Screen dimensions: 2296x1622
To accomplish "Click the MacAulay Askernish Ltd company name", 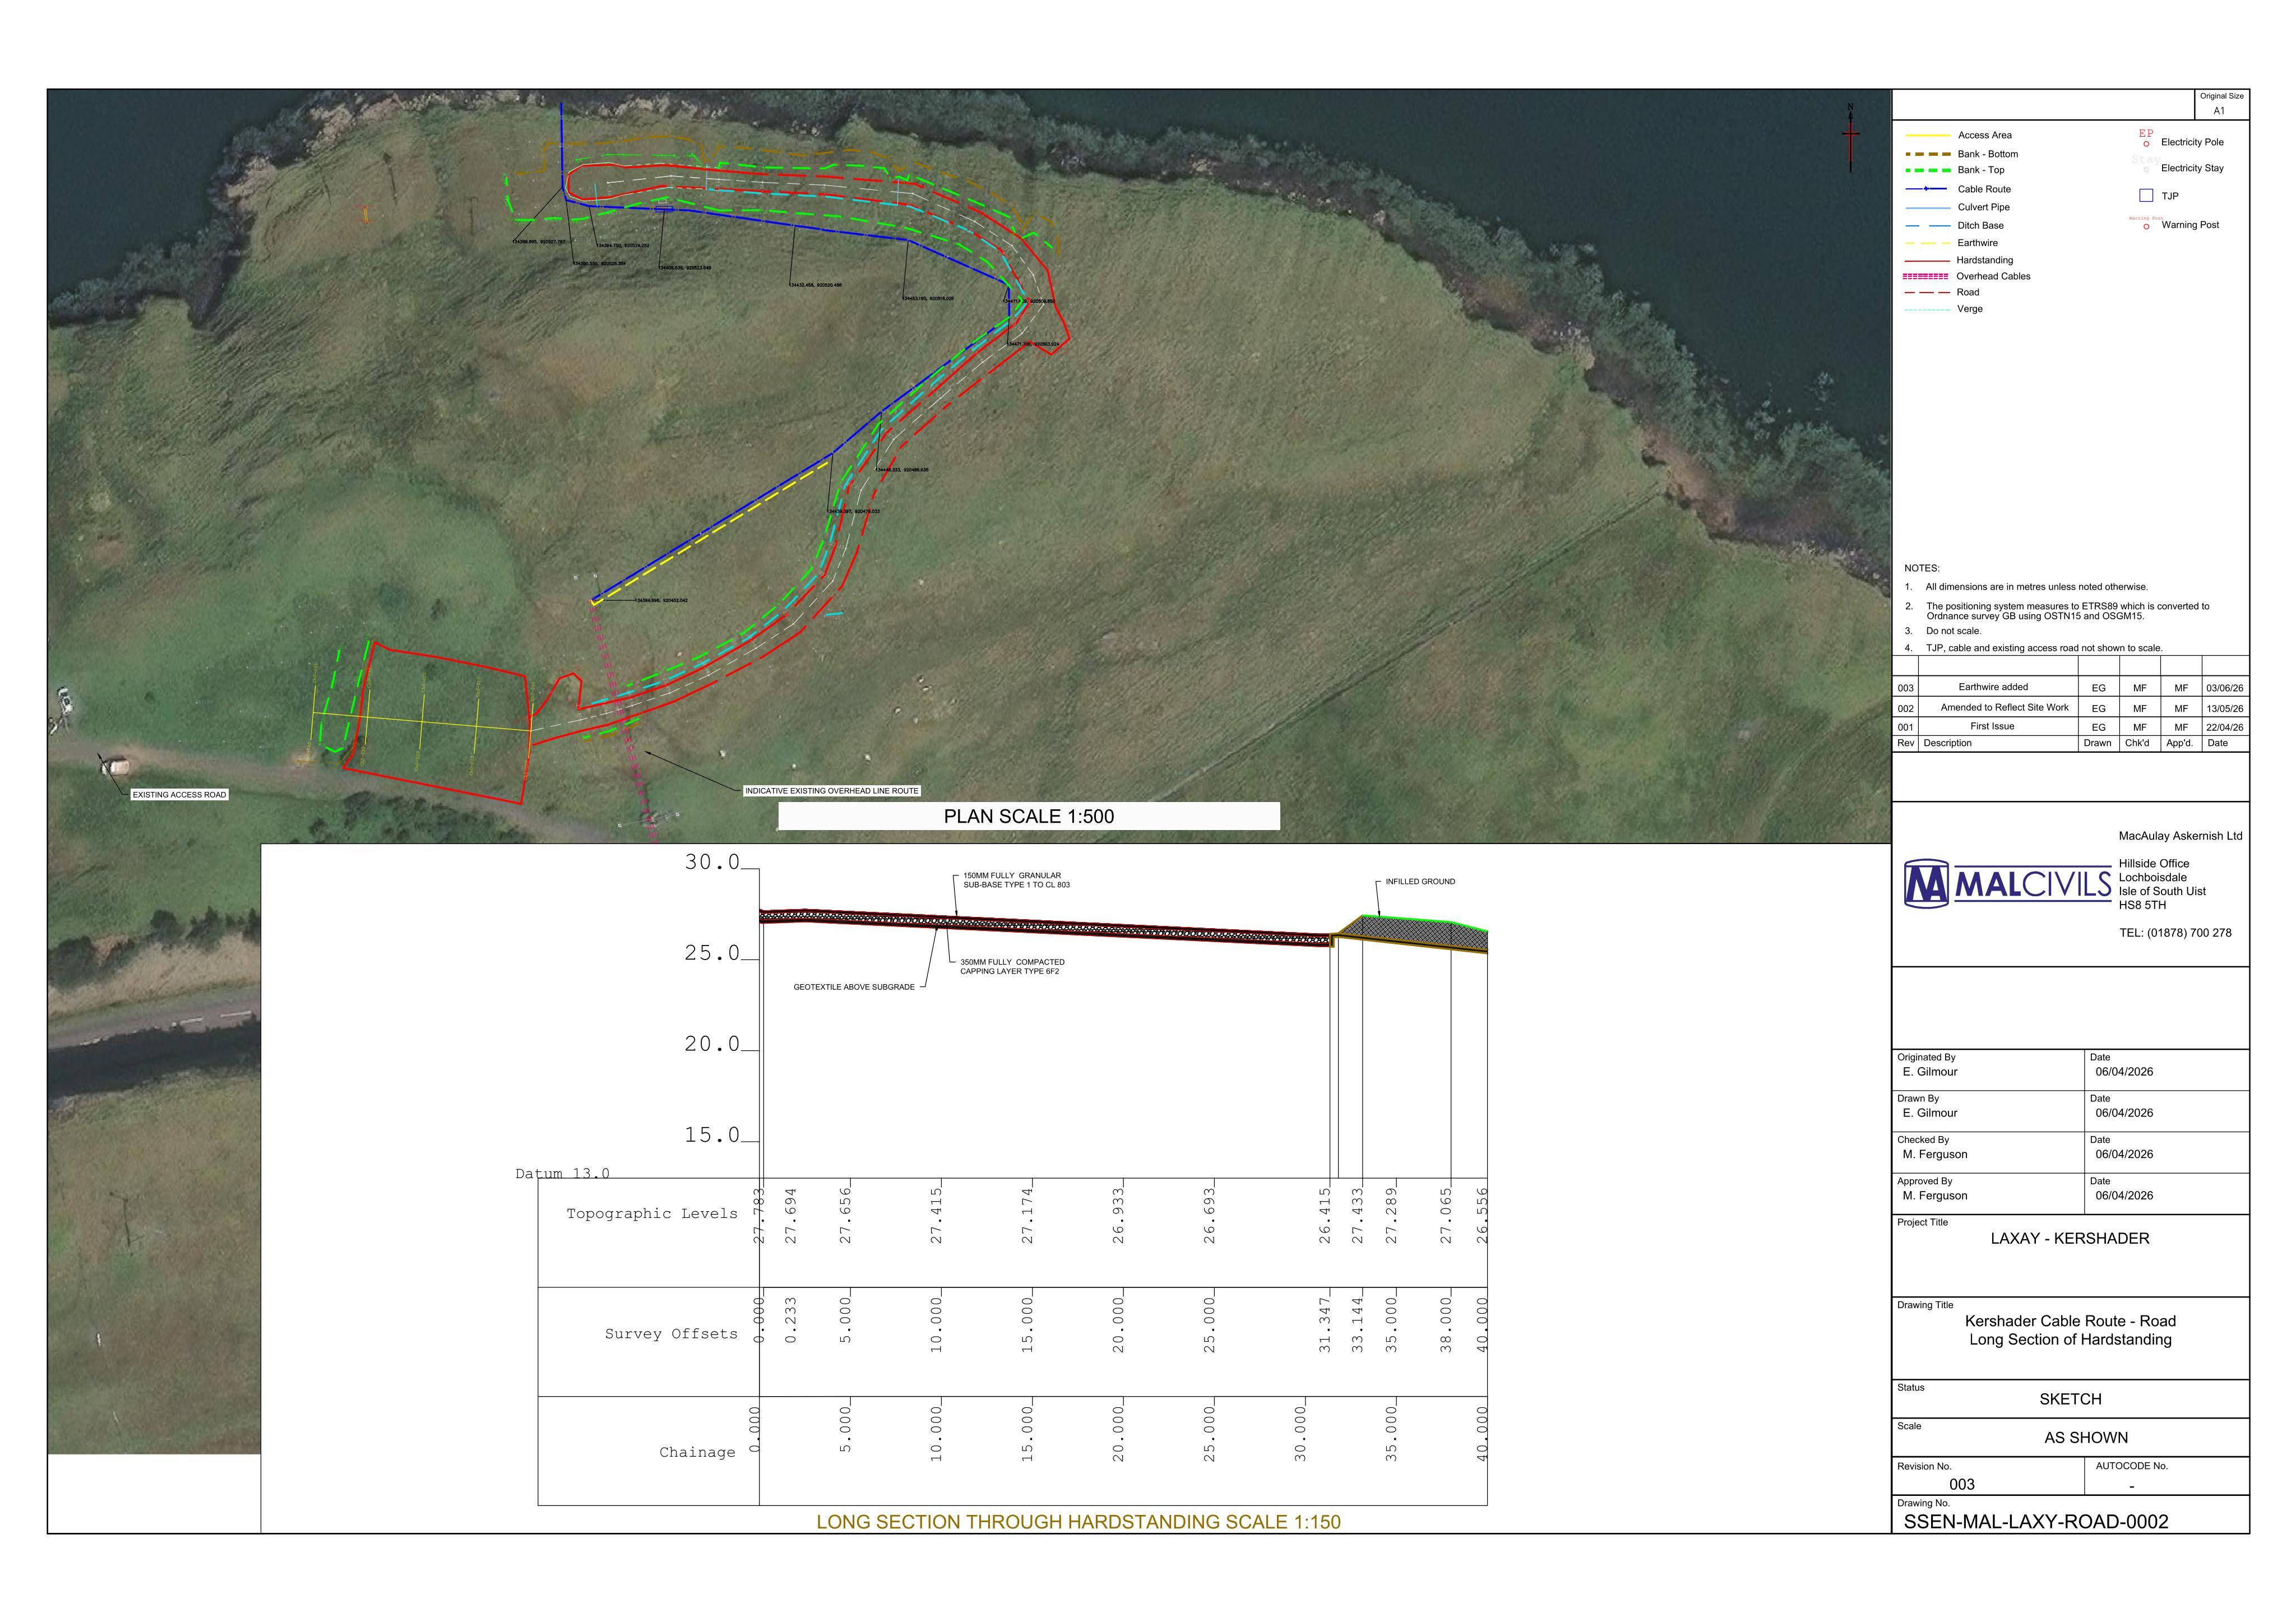I will coord(2180,836).
